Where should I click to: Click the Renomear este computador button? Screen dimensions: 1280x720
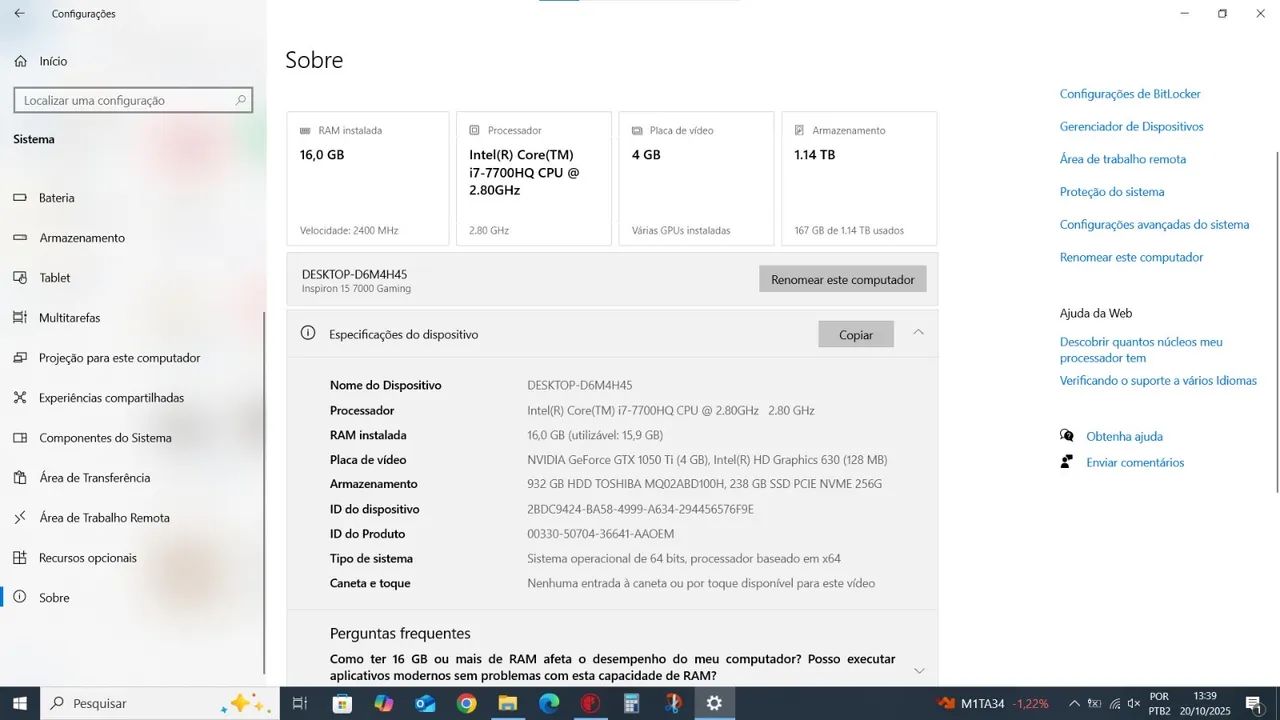click(x=843, y=279)
